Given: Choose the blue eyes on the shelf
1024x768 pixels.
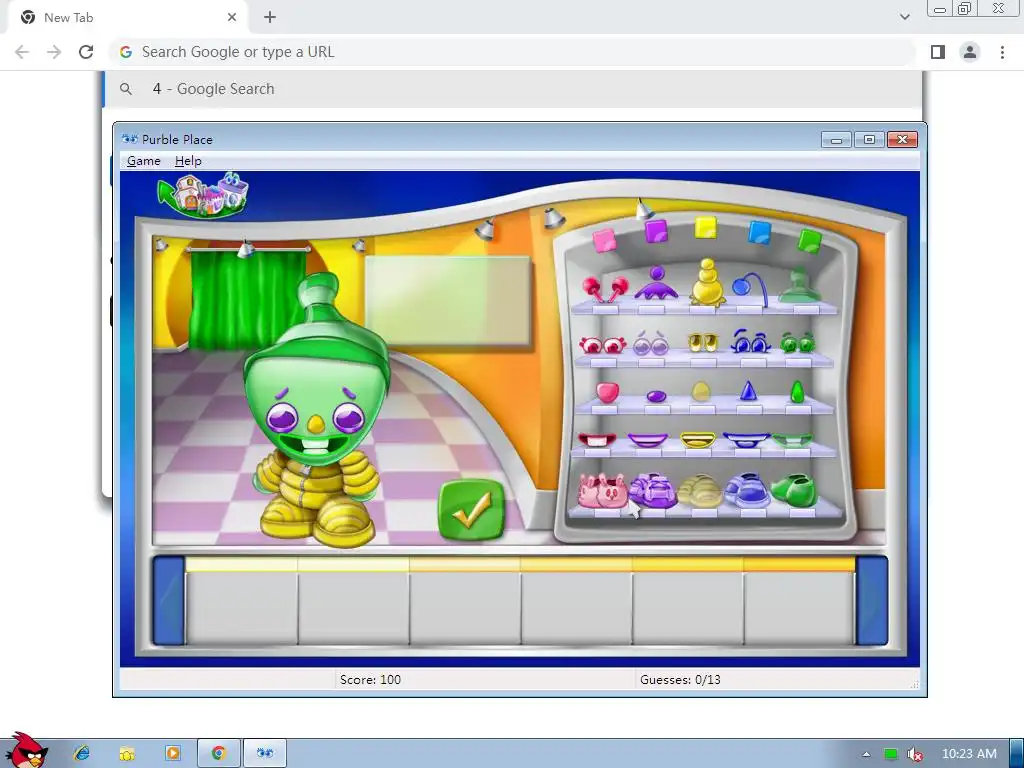Looking at the screenshot, I should (x=750, y=341).
